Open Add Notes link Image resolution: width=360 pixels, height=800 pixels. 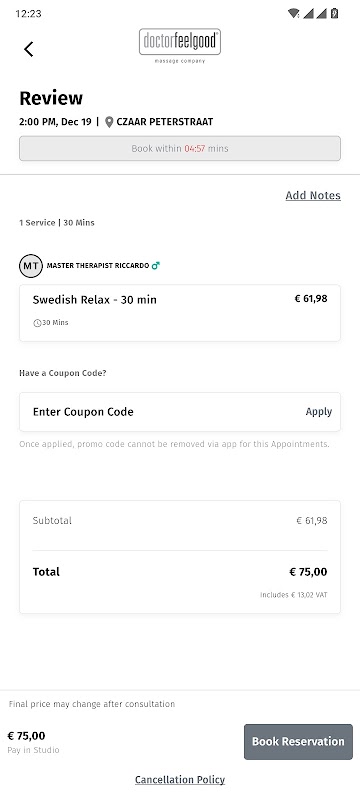tap(313, 195)
